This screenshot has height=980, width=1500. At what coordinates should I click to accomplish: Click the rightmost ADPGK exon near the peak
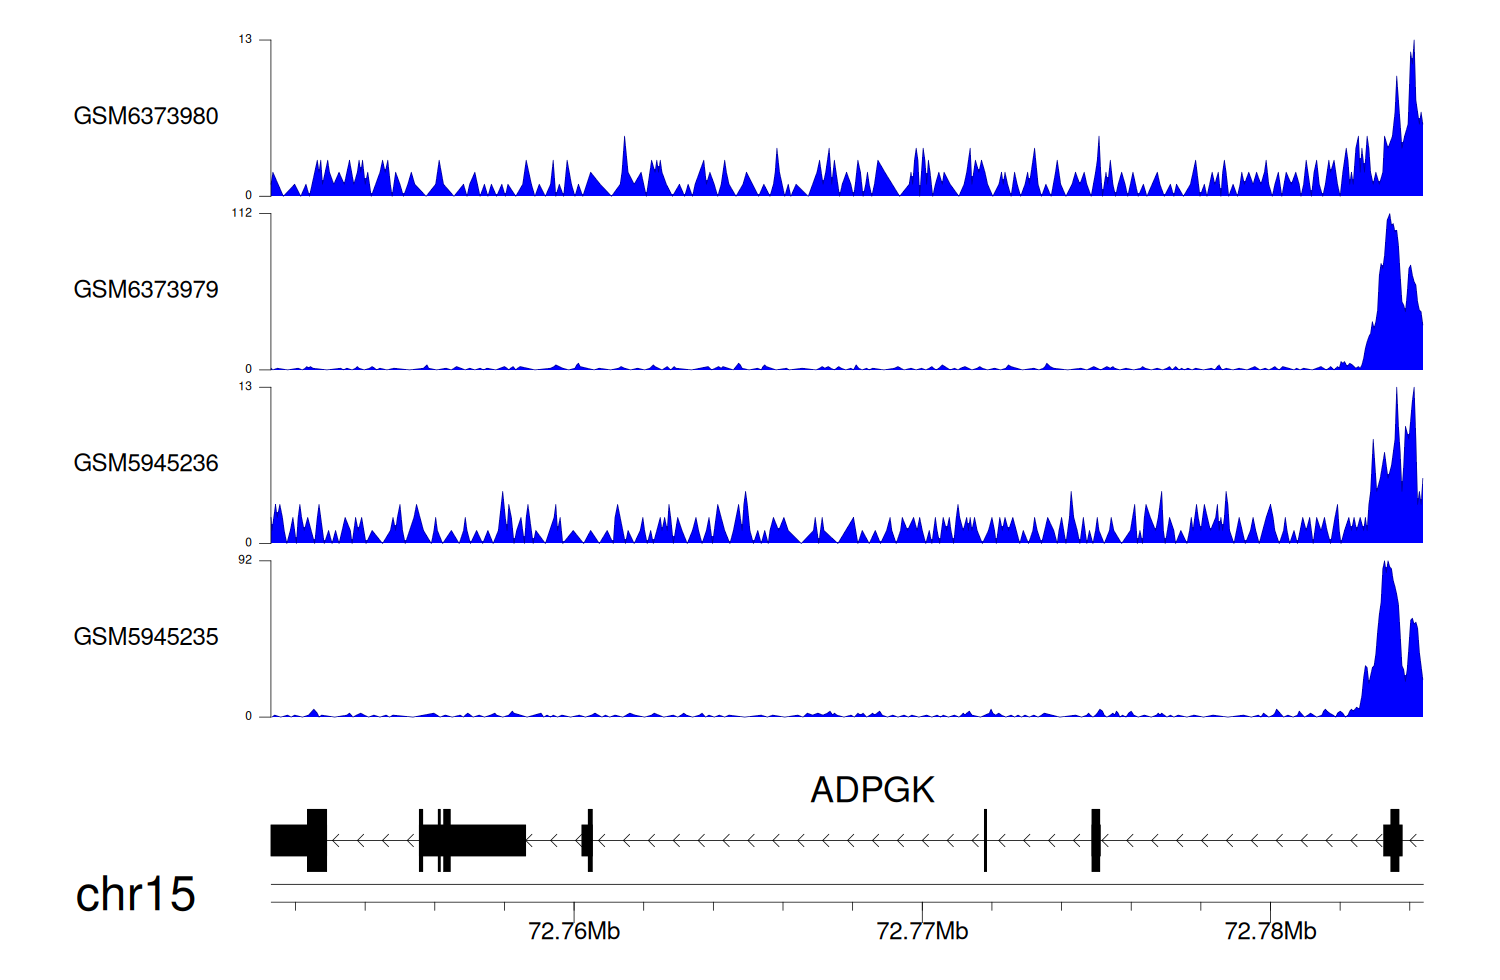(x=1393, y=840)
